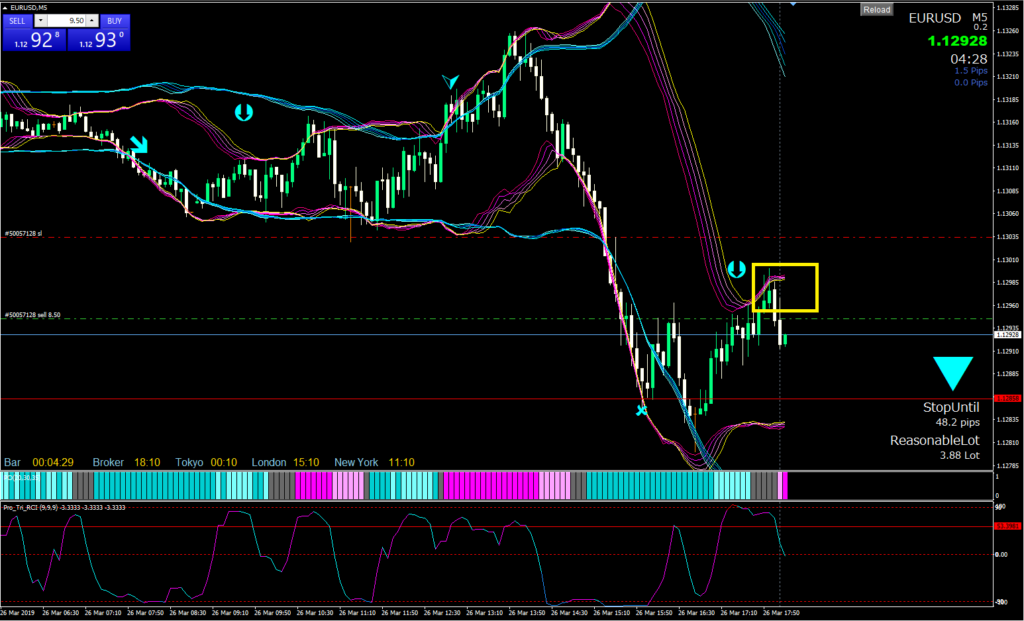
Task: Click the SELL button in trade panel
Action: (17, 20)
